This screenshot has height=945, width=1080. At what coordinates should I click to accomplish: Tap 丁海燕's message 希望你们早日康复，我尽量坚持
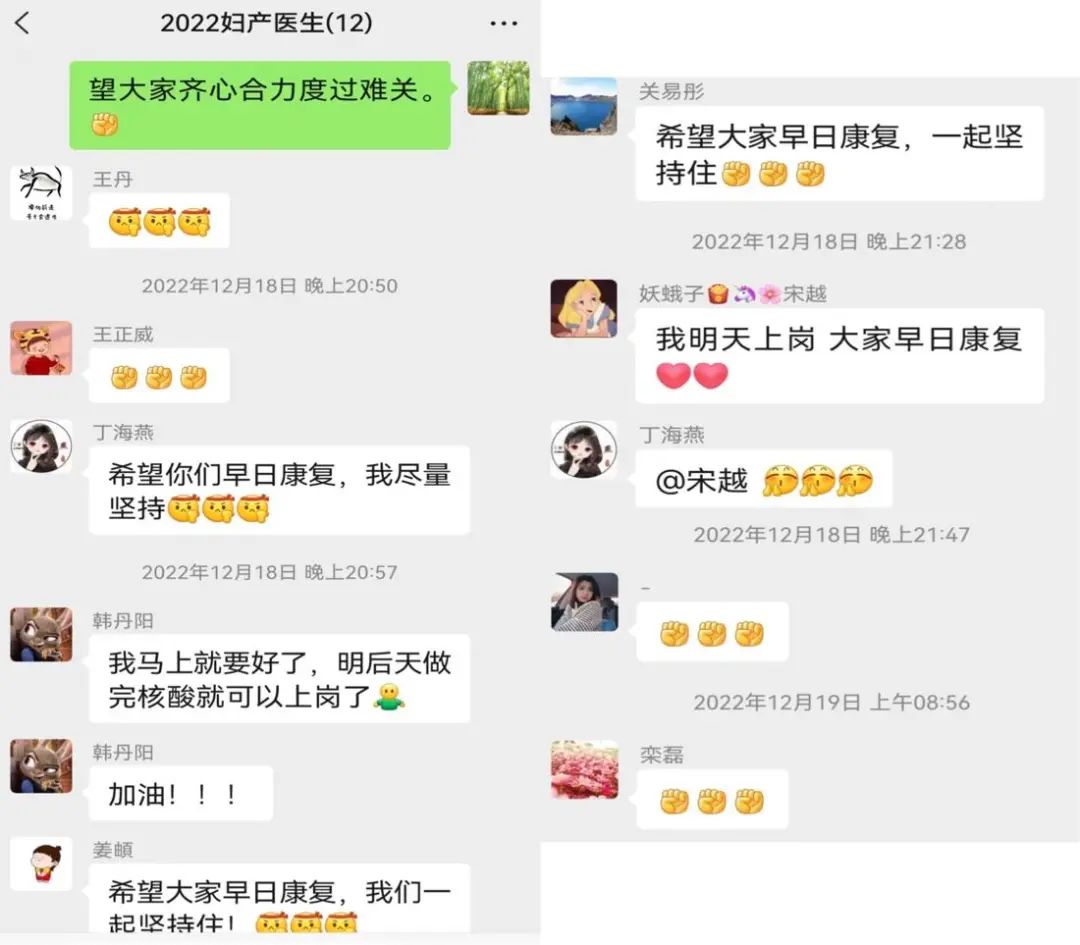(280, 490)
